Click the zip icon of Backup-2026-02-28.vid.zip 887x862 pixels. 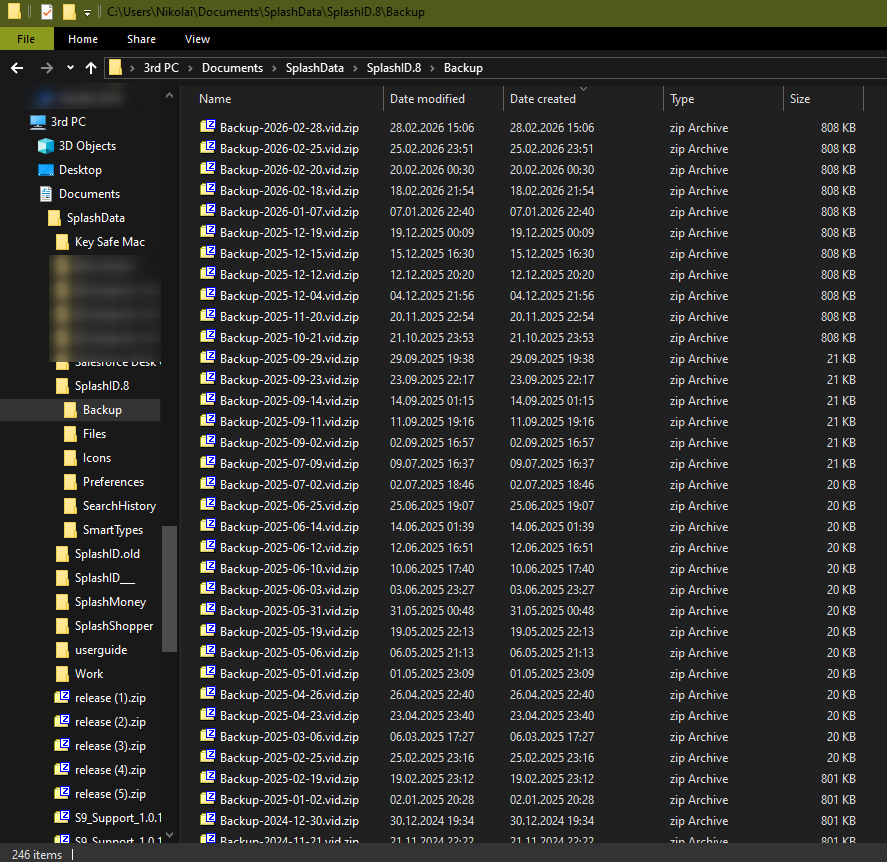(x=208, y=127)
